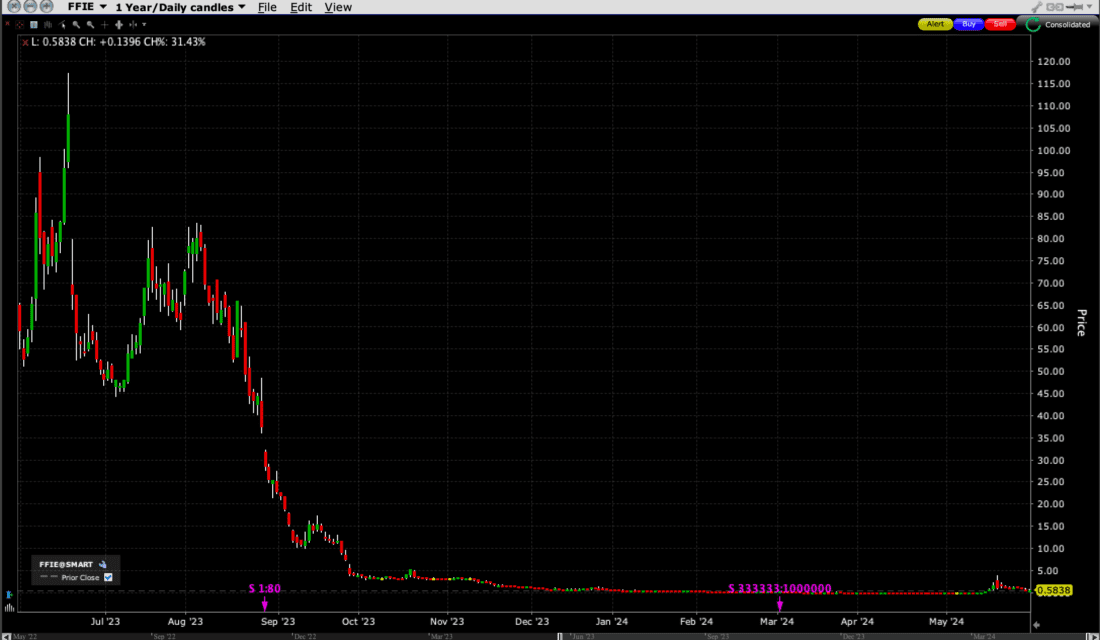The image size is (1100, 640).
Task: Select the zoom-in magnifier tool
Action: (76, 25)
